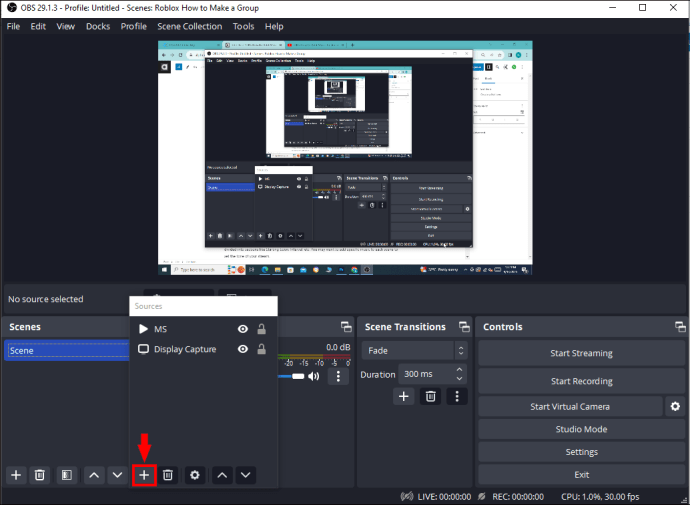Click Display Capture monitor icon
690x505 pixels.
[143, 349]
